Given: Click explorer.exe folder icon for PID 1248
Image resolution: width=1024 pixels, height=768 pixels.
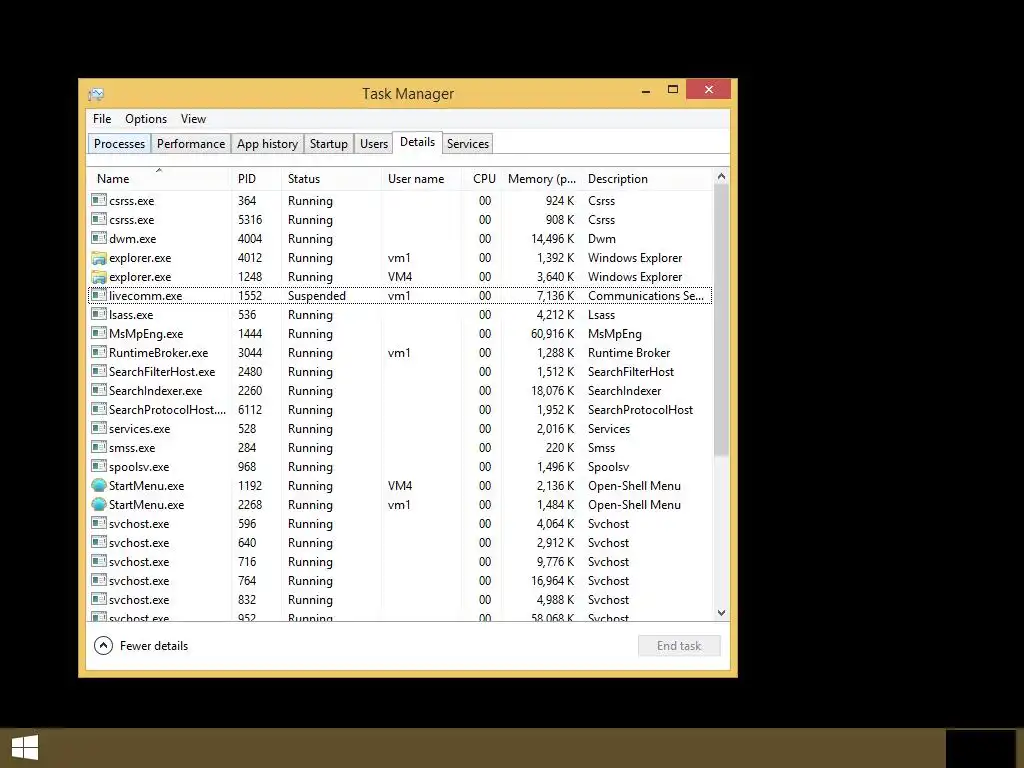Looking at the screenshot, I should tap(99, 276).
